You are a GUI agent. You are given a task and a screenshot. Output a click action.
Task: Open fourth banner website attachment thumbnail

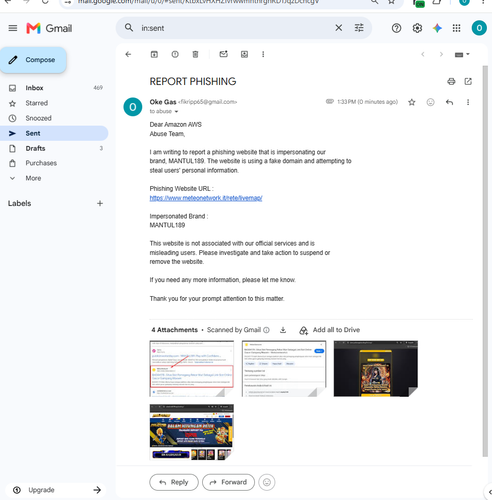[x=192, y=432]
